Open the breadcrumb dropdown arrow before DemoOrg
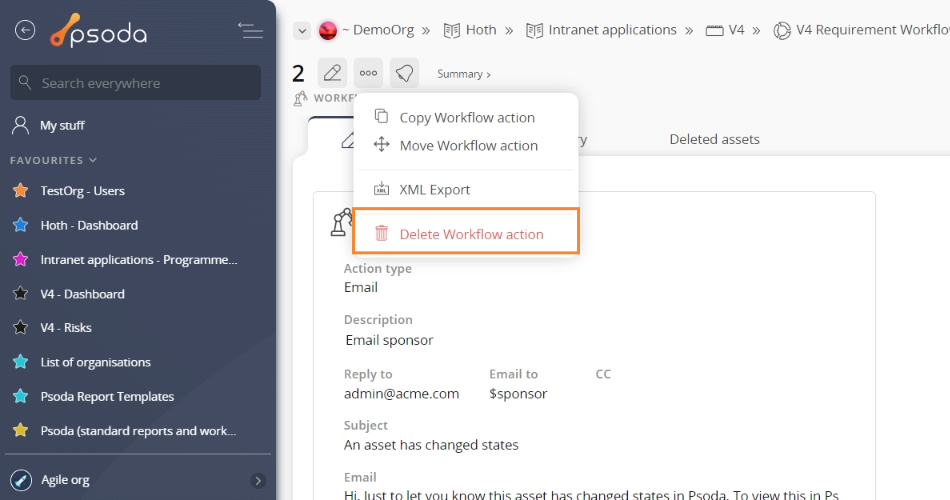 click(301, 31)
